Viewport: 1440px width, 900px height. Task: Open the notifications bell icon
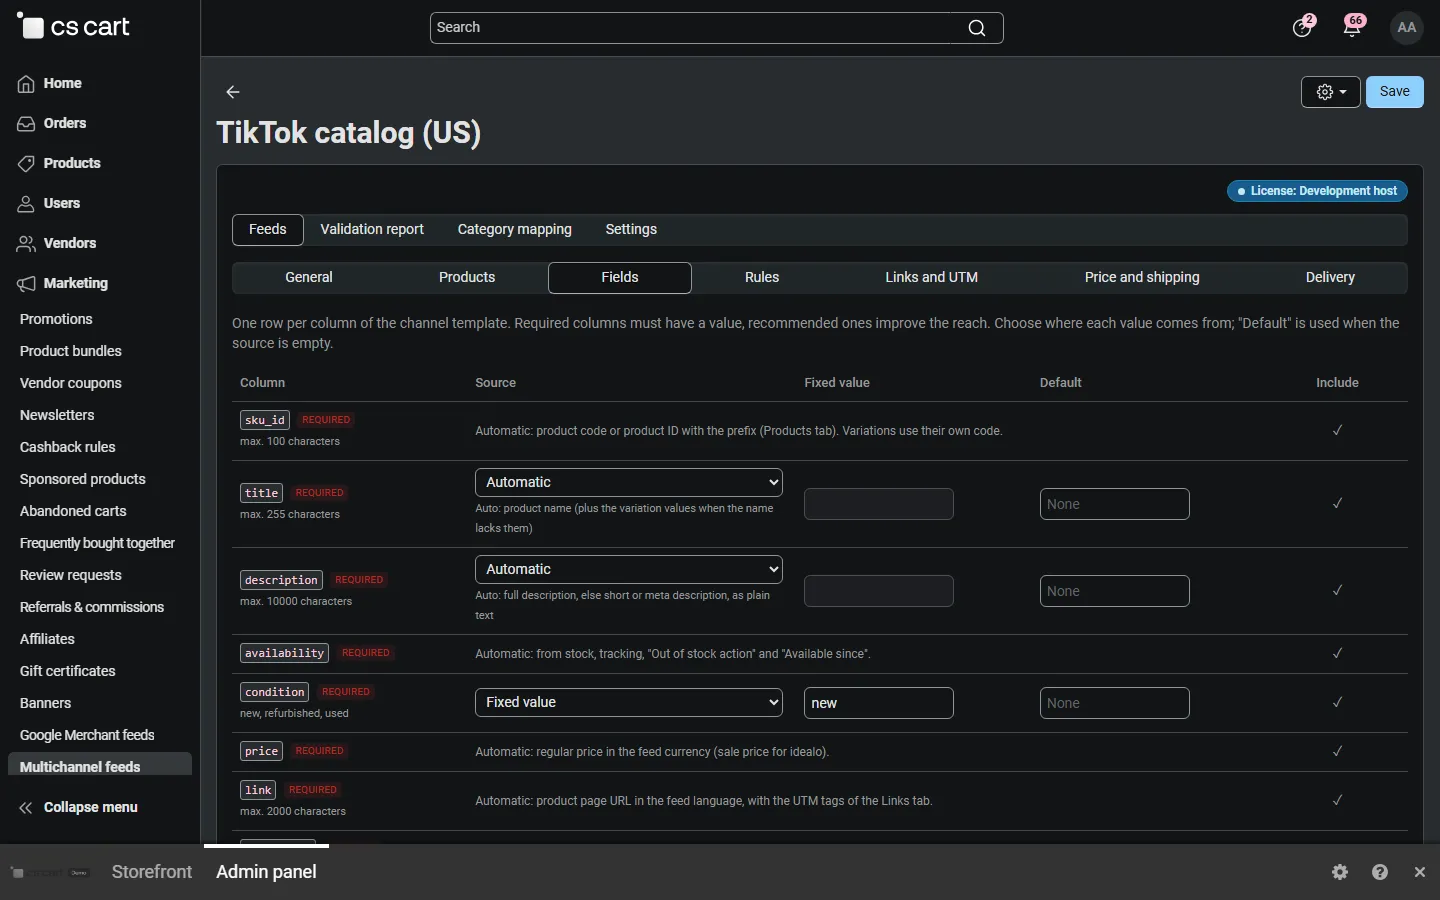click(1353, 27)
